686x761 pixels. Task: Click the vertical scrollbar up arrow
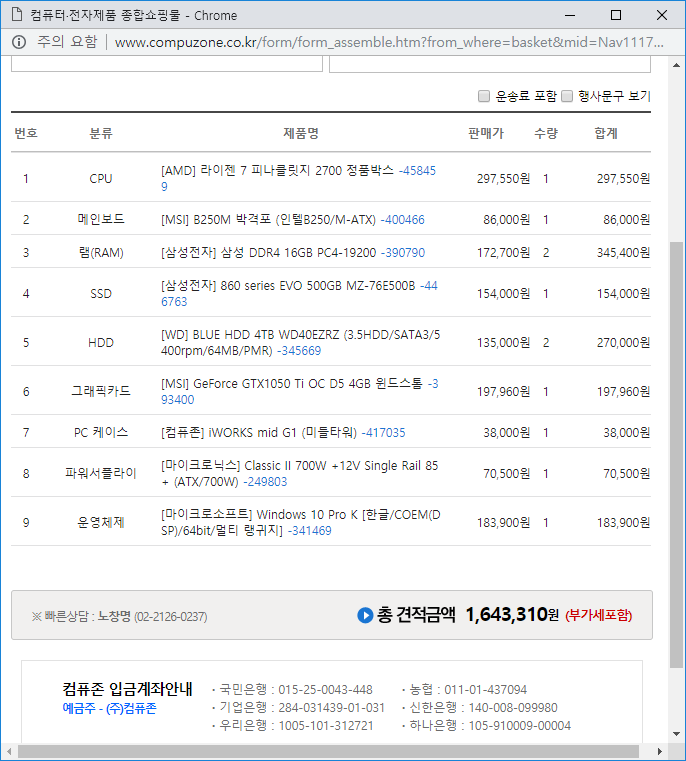pos(676,65)
